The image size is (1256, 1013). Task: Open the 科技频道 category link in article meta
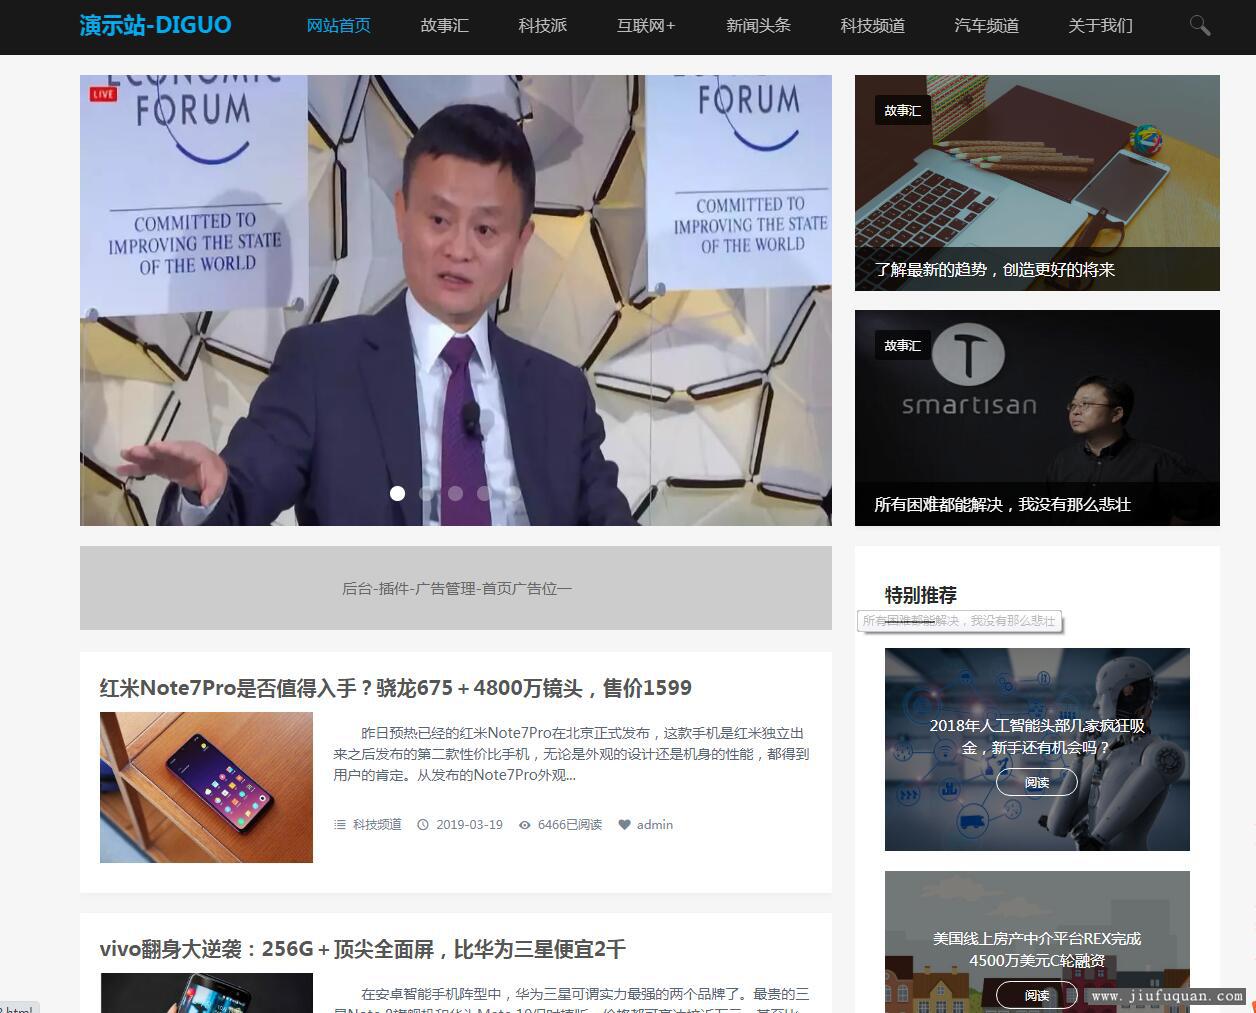377,825
